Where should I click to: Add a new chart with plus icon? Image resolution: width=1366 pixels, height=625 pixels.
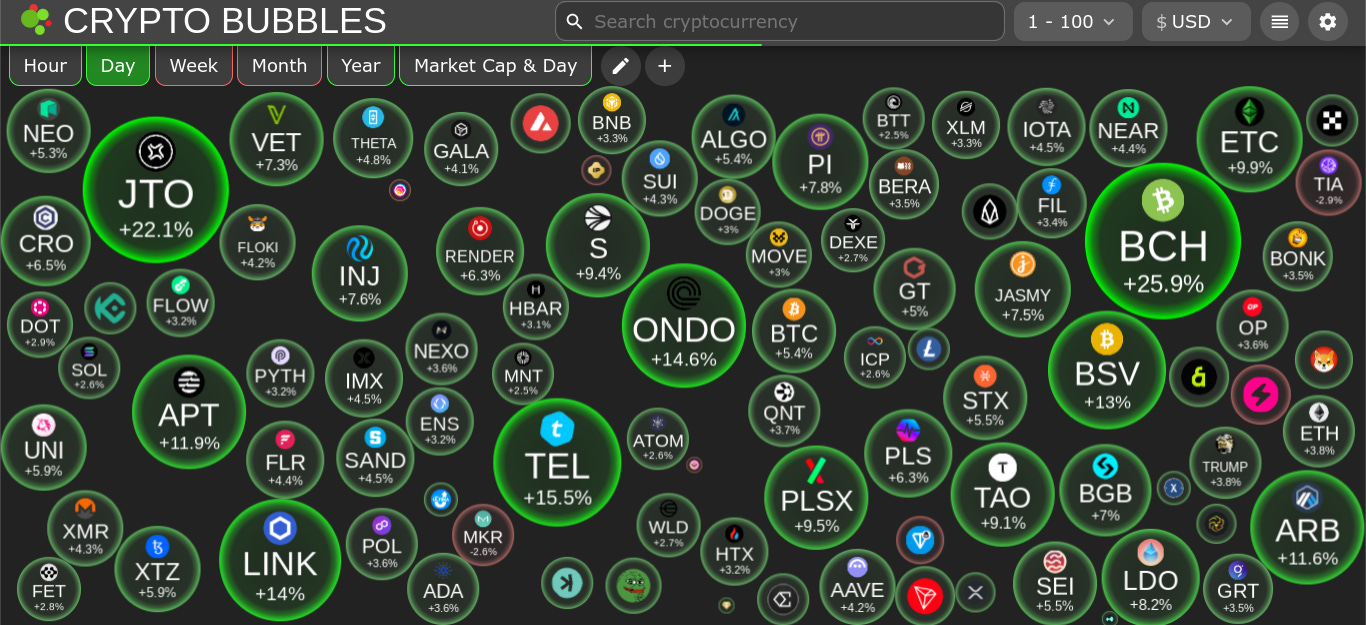click(x=665, y=66)
